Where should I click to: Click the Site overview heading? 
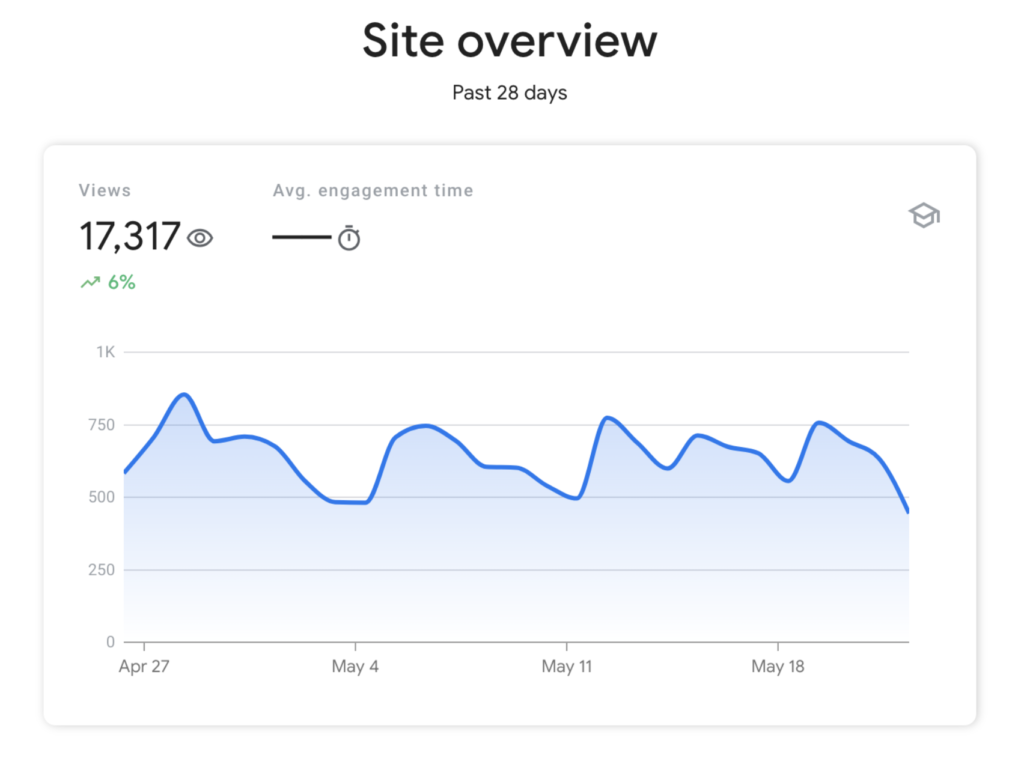pyautogui.click(x=510, y=41)
